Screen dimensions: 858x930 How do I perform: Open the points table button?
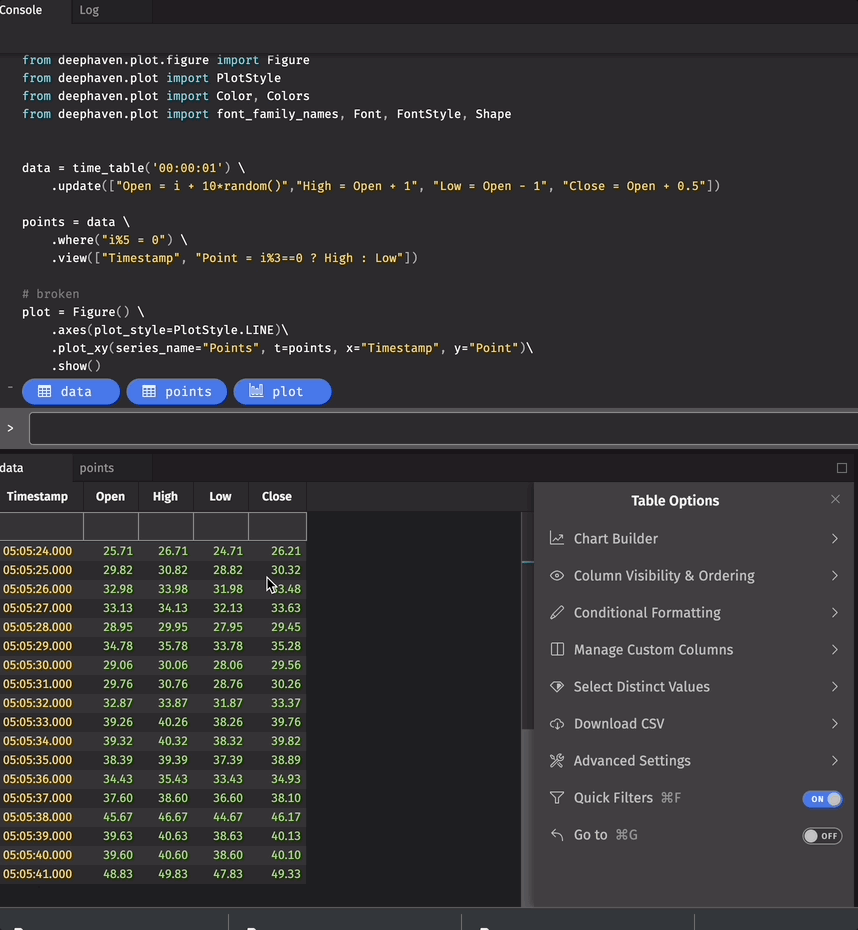(177, 391)
